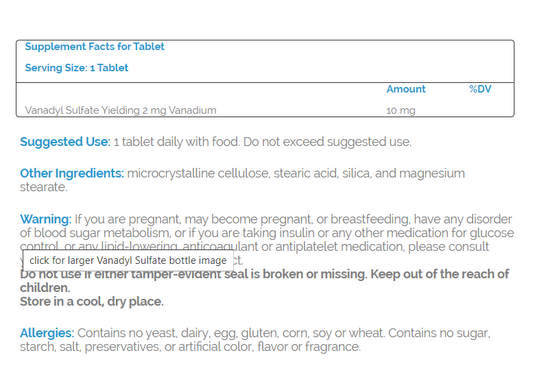Click the 'Store in a cool, dry place.' text
Image resolution: width=533 pixels, height=390 pixels.
point(92,302)
